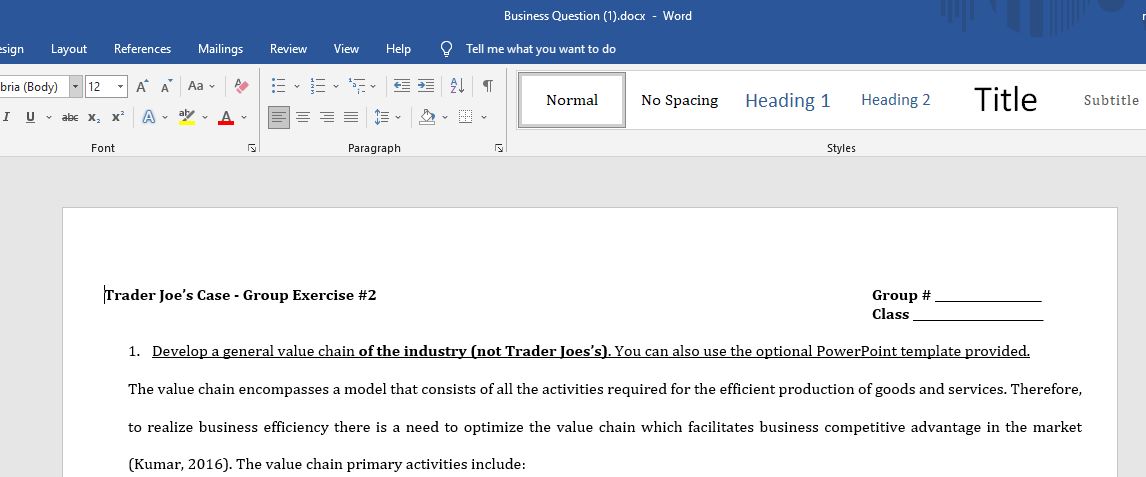This screenshot has width=1146, height=477.
Task: Open Change Case Aa dropdown
Action: pyautogui.click(x=202, y=86)
